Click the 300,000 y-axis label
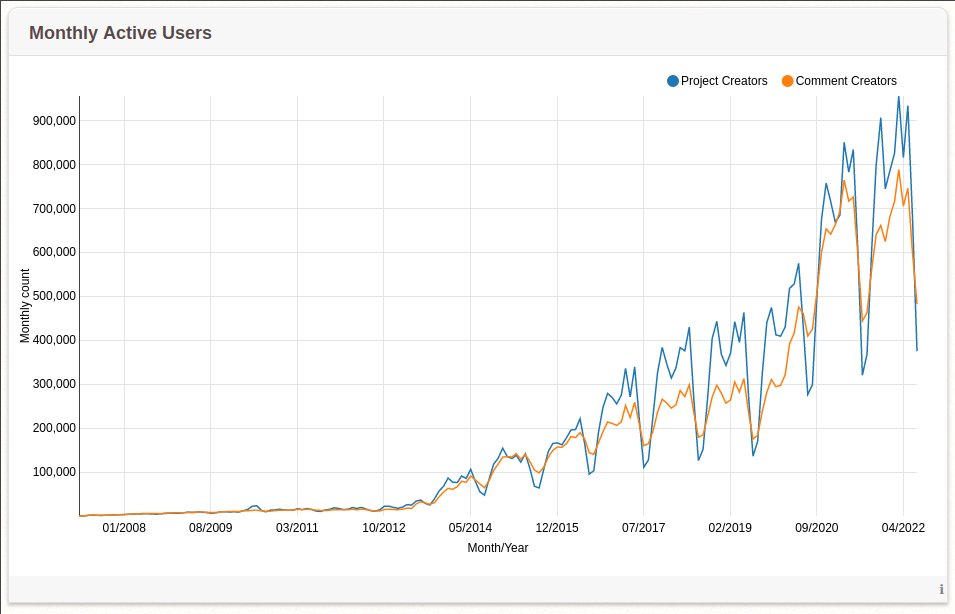955x614 pixels. coord(54,384)
